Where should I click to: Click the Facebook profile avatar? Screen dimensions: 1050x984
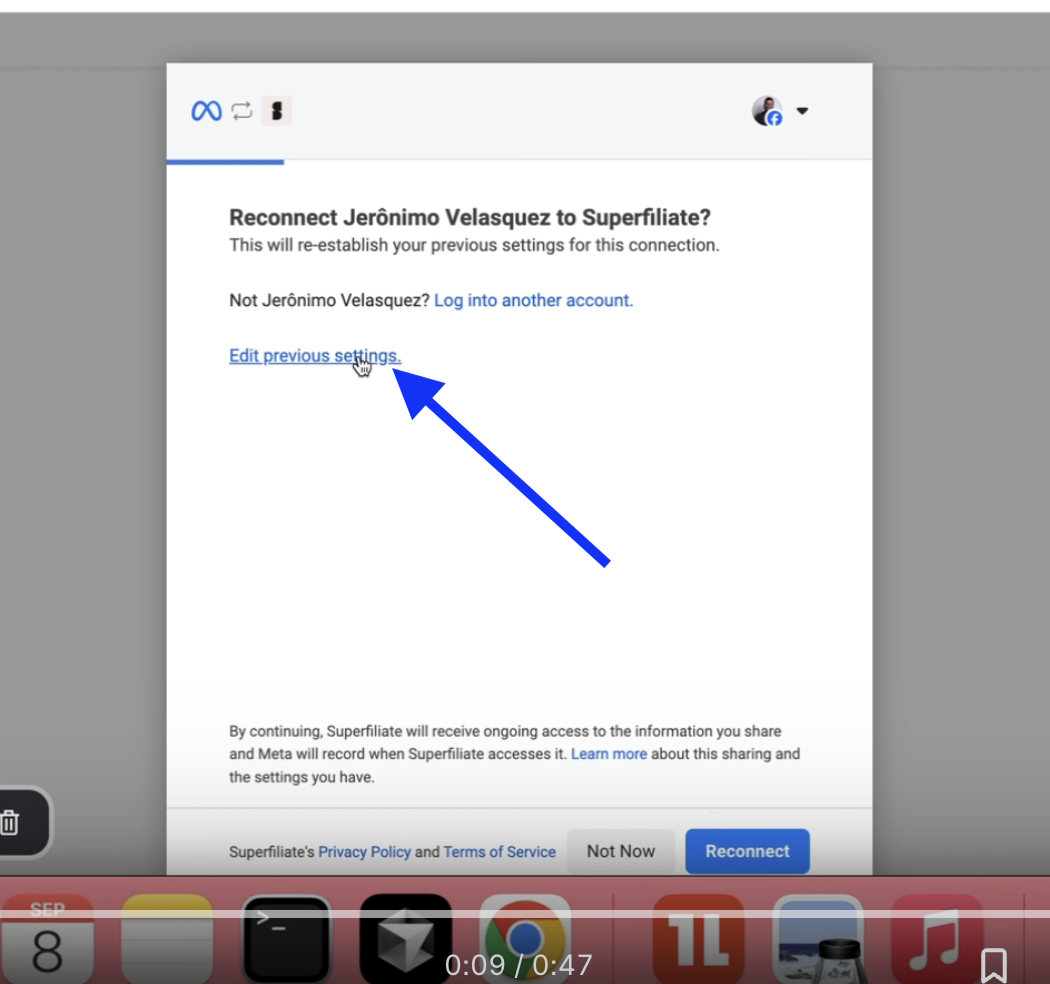pyautogui.click(x=767, y=111)
